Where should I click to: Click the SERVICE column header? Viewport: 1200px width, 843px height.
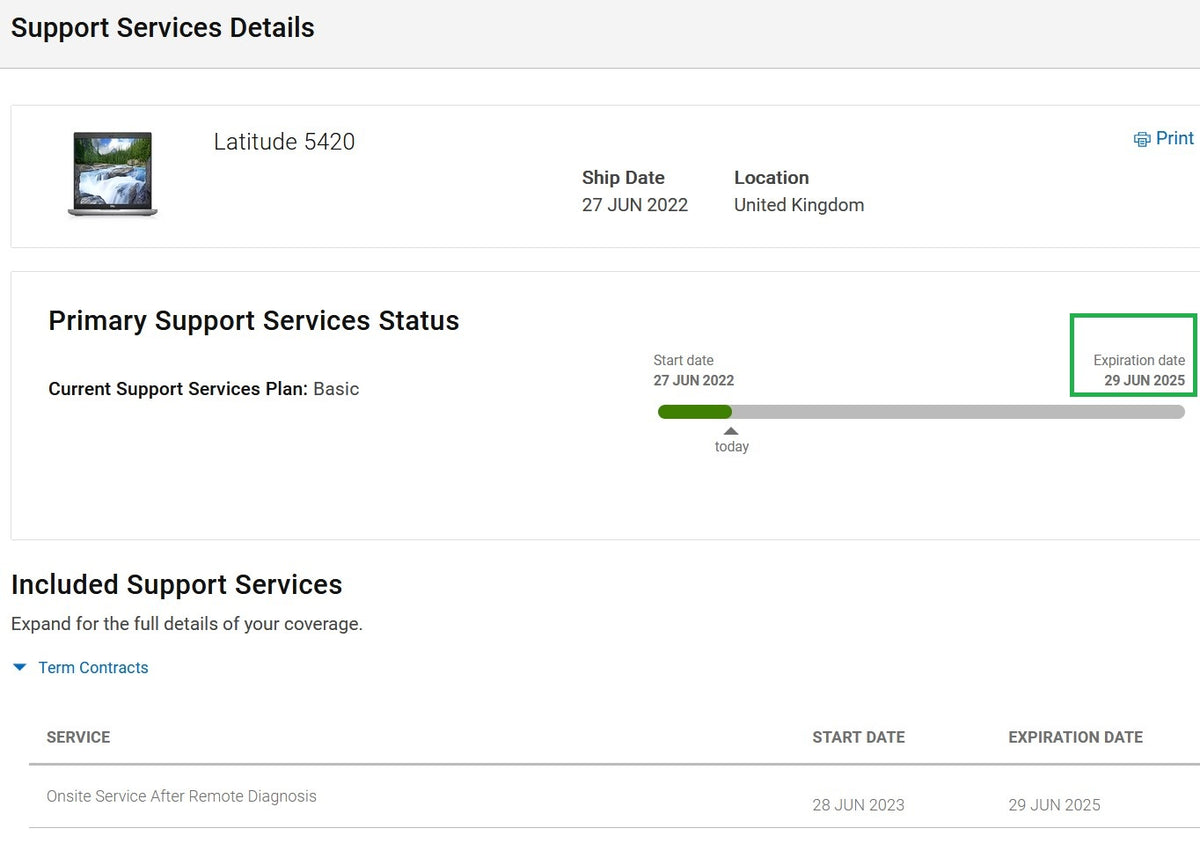78,737
